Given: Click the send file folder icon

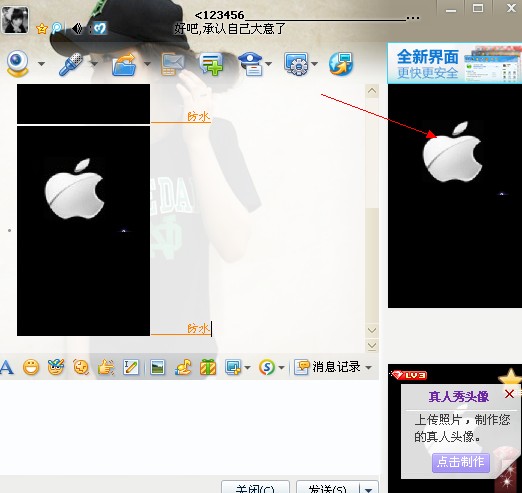Looking at the screenshot, I should pos(124,64).
